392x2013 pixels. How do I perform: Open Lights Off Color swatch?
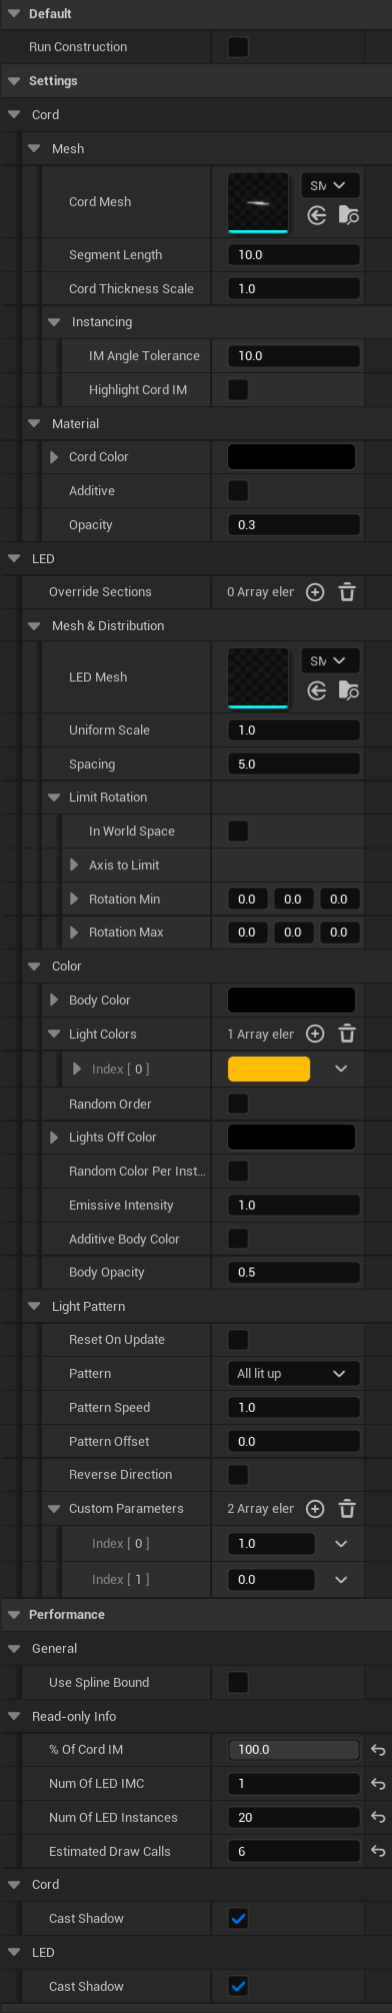point(292,1137)
